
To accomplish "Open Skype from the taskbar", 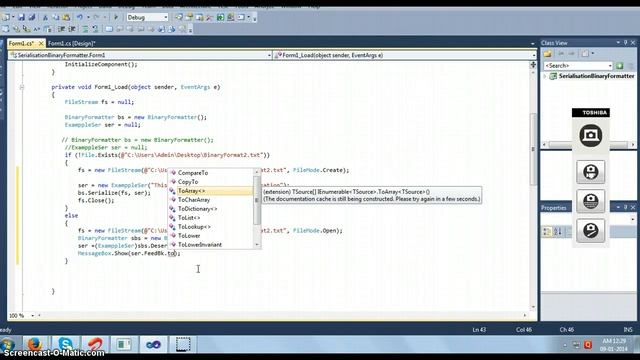I will (x=65, y=345).
